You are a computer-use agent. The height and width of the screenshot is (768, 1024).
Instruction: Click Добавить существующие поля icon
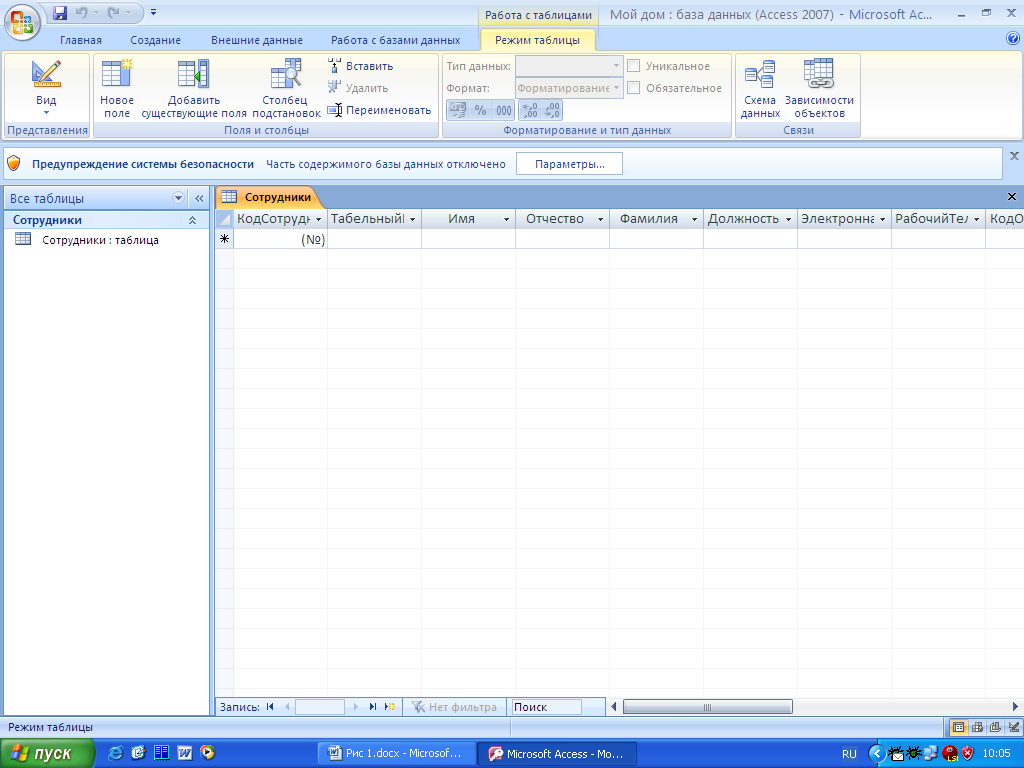194,89
